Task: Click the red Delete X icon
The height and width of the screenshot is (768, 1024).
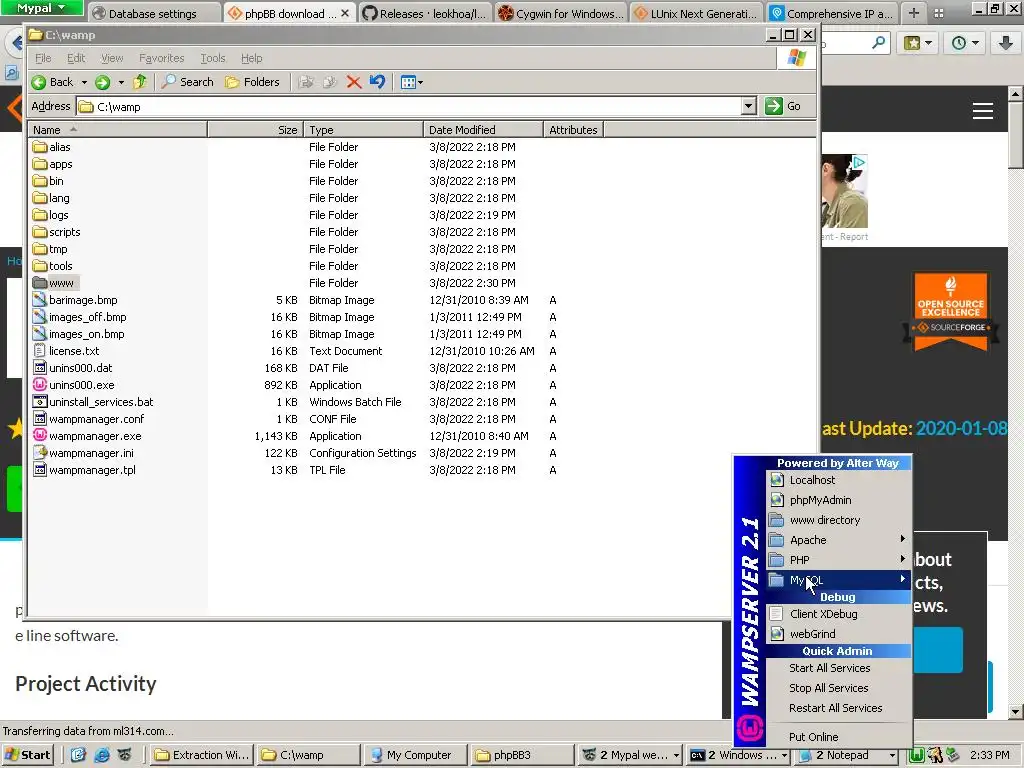Action: point(353,82)
